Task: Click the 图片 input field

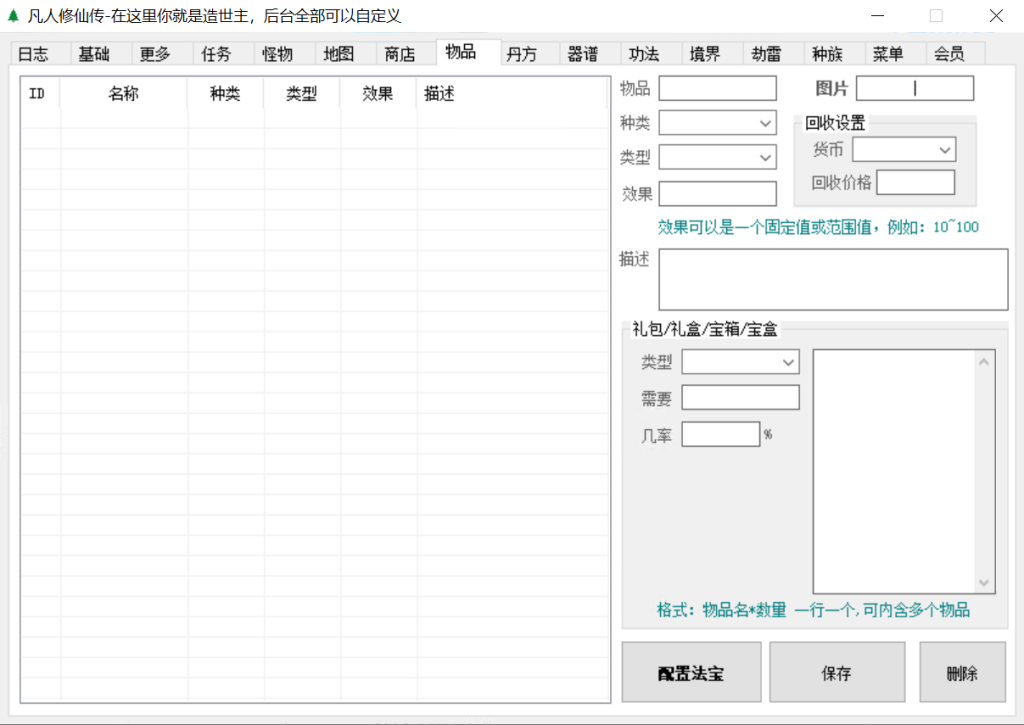Action: tap(914, 89)
